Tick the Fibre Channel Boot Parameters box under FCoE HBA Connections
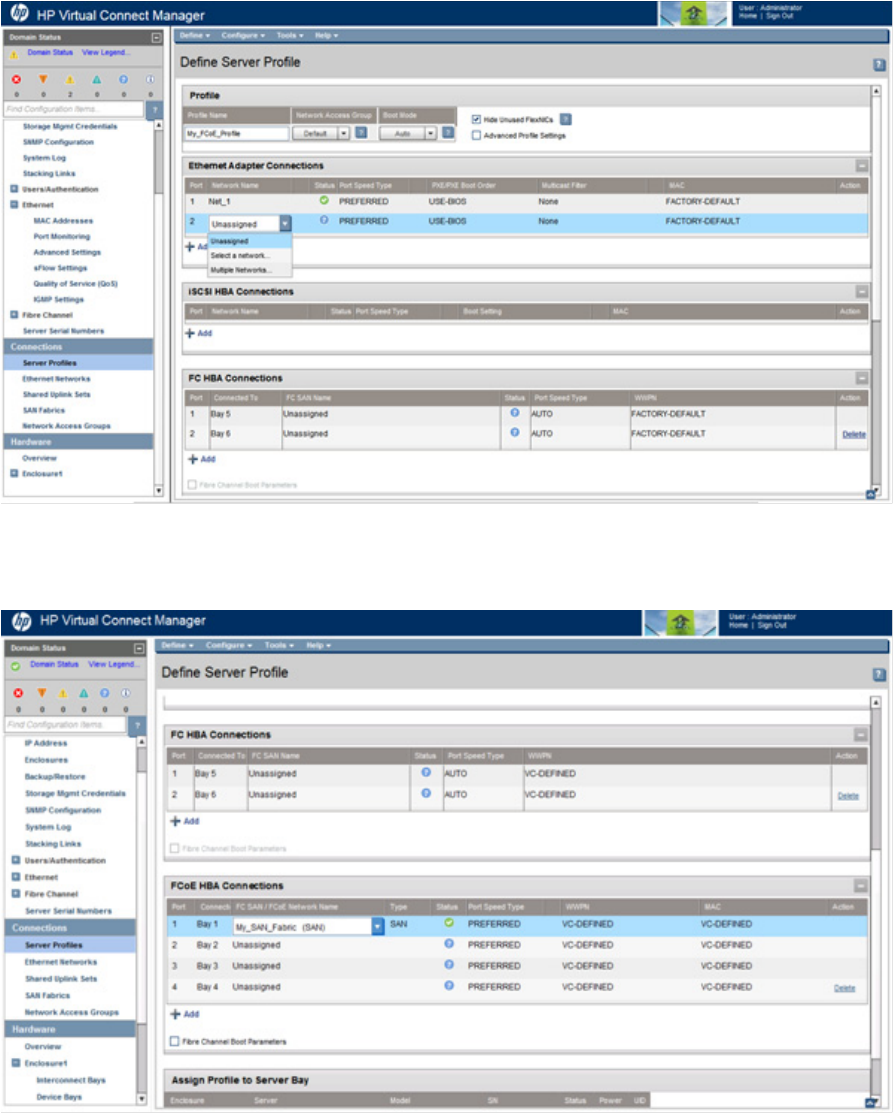 175,1042
